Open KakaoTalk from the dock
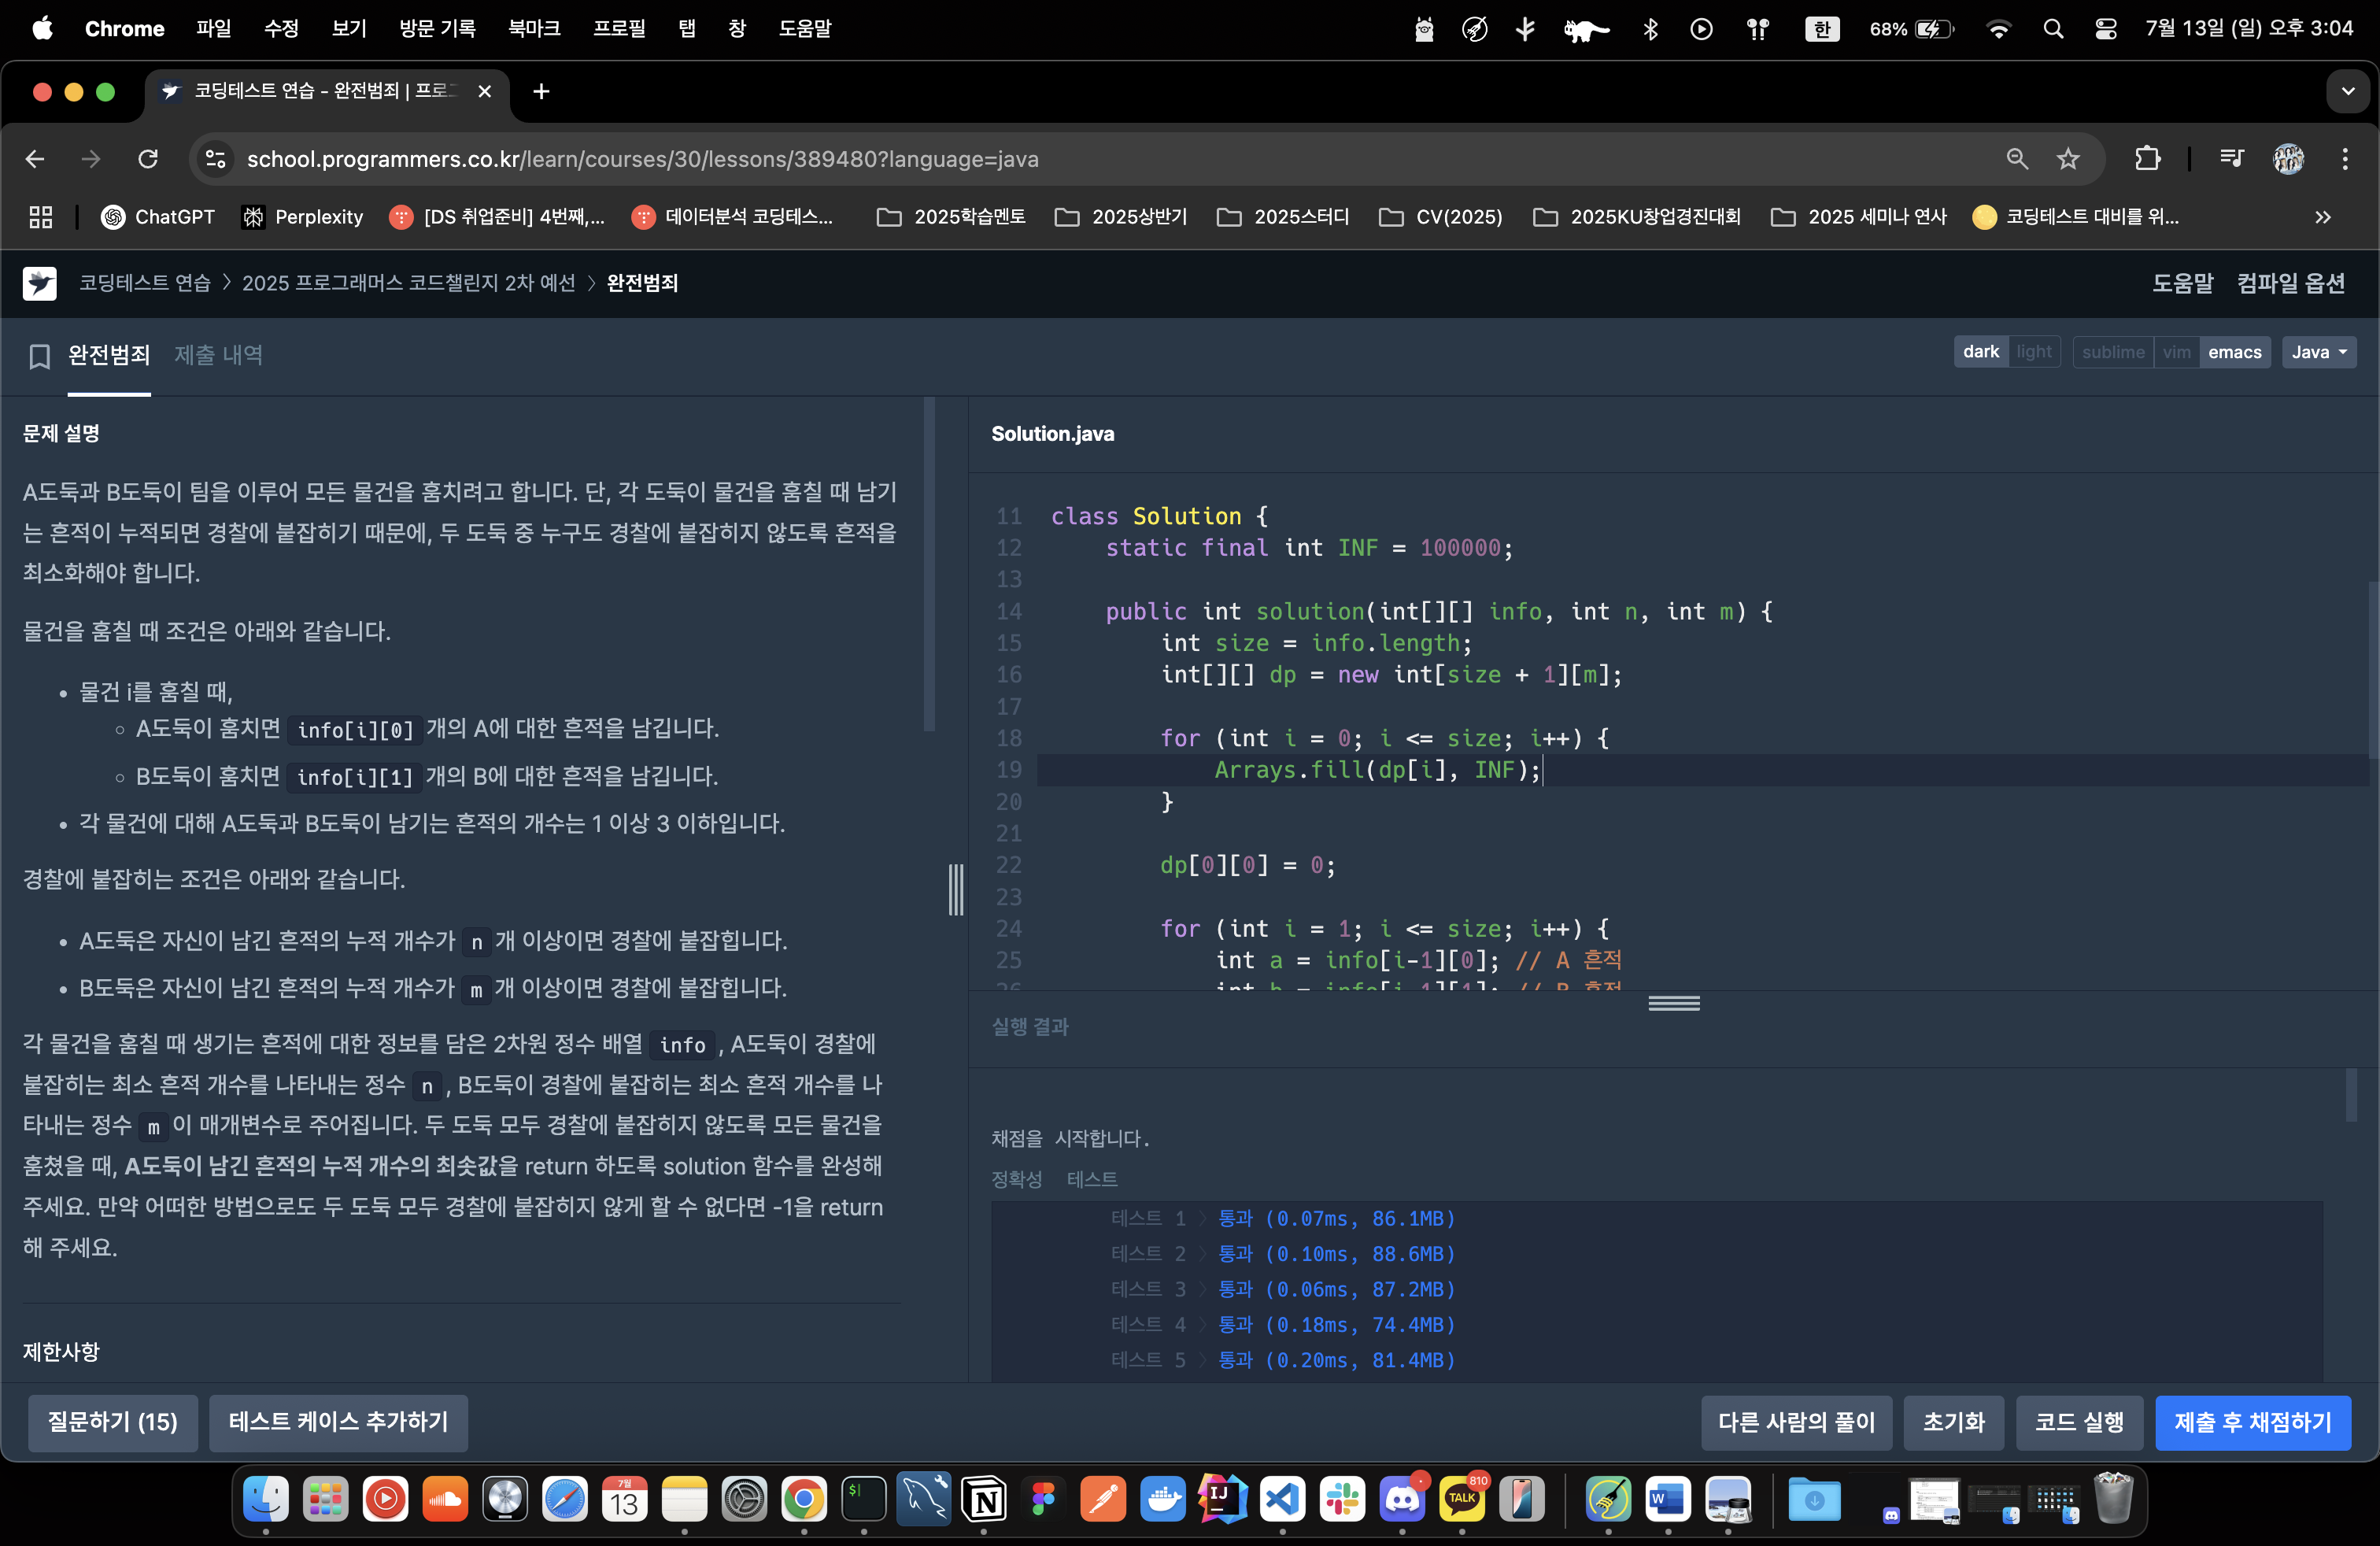This screenshot has height=1546, width=2380. pos(1462,1499)
